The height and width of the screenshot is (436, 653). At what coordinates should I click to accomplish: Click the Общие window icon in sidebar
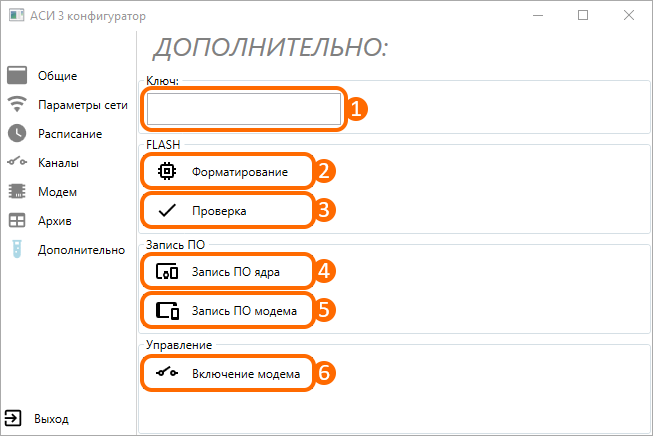coord(17,75)
